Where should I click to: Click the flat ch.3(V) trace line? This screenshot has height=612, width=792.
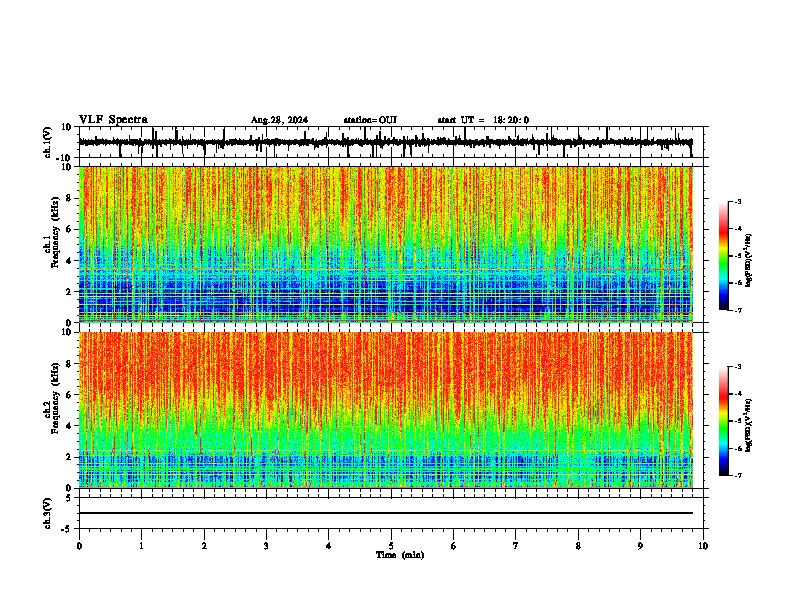tap(386, 513)
